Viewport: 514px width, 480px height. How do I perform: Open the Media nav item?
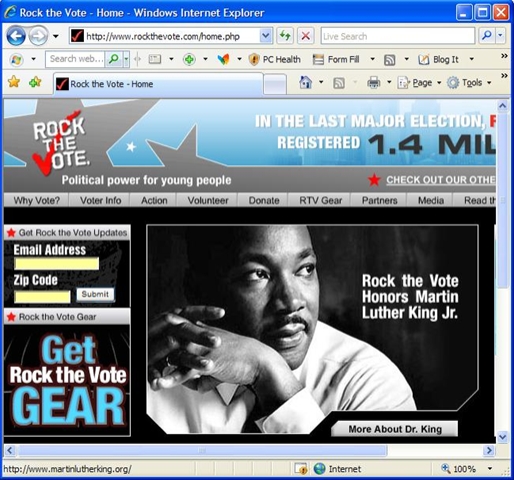pyautogui.click(x=431, y=200)
